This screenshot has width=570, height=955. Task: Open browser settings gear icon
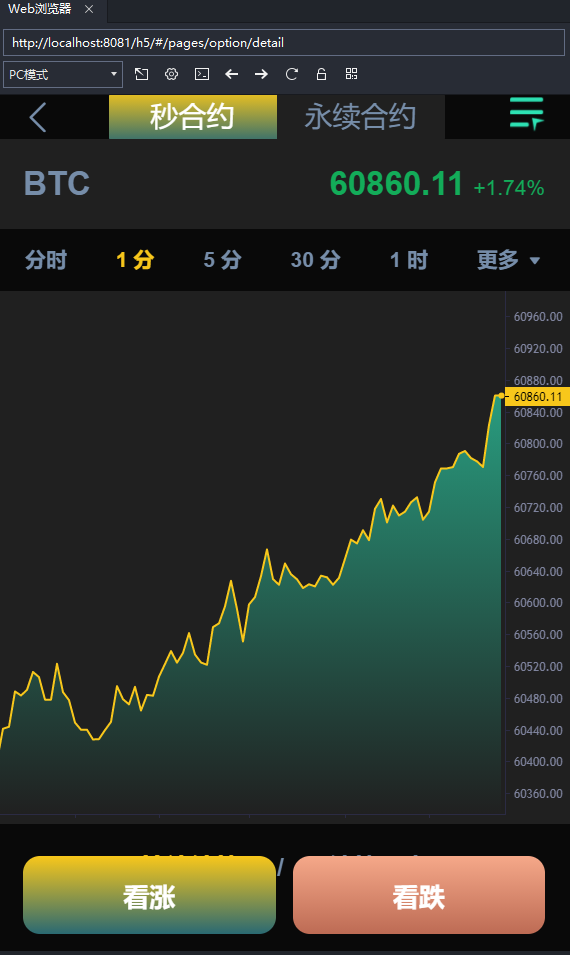coord(172,74)
